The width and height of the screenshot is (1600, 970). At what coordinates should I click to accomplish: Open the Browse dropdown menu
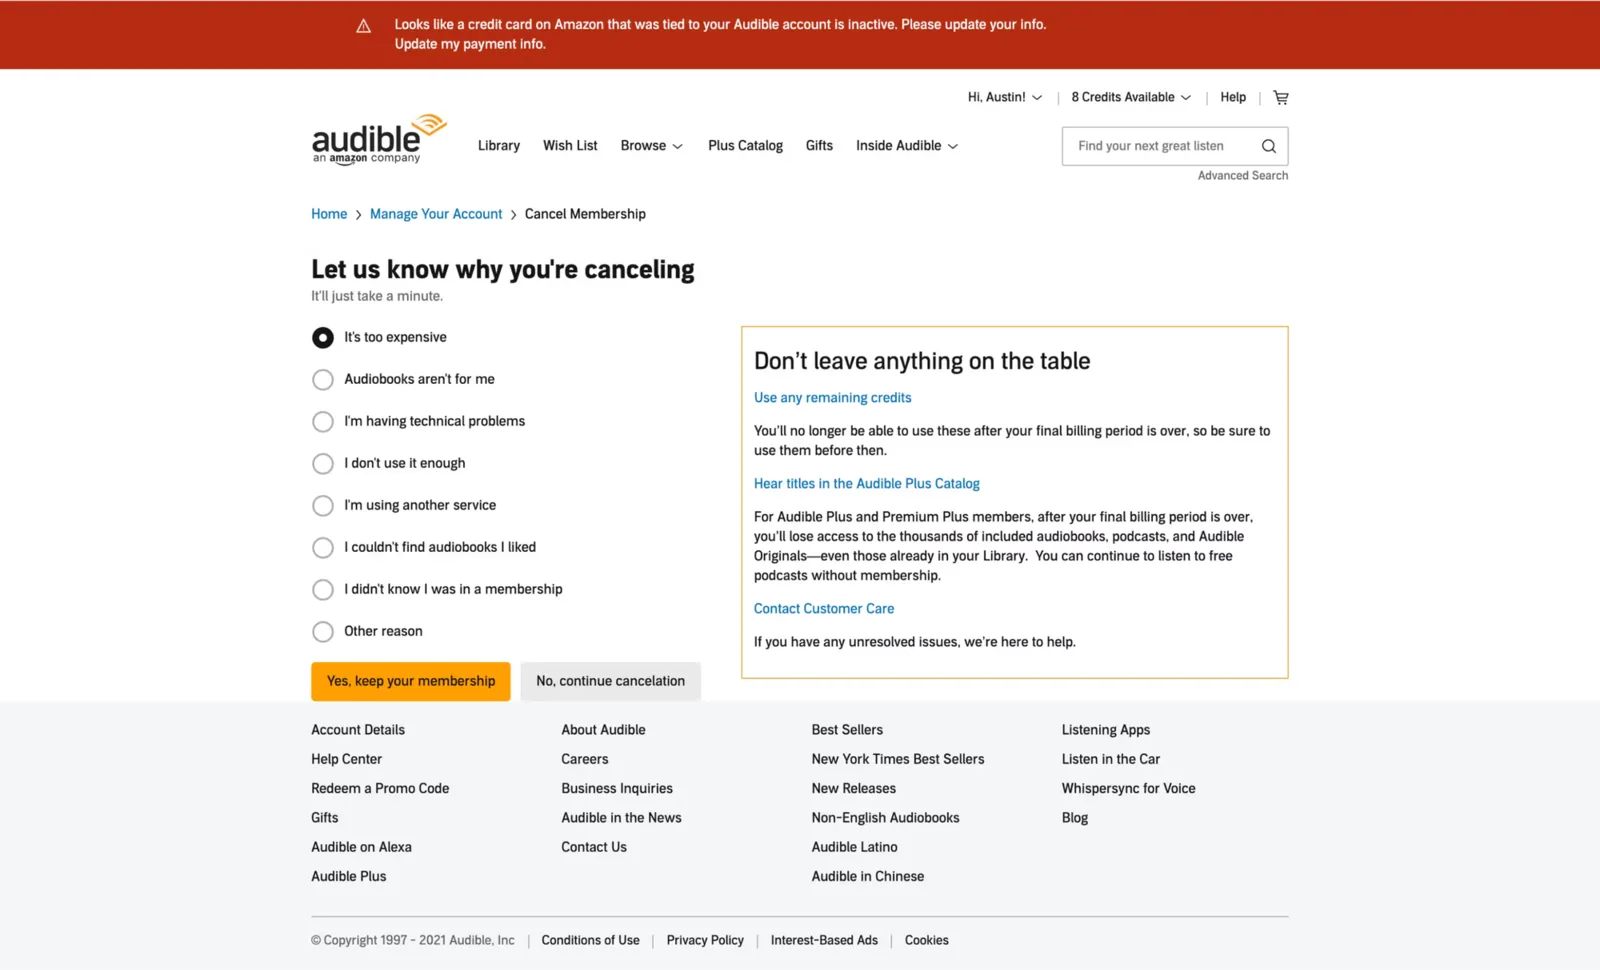tap(651, 146)
